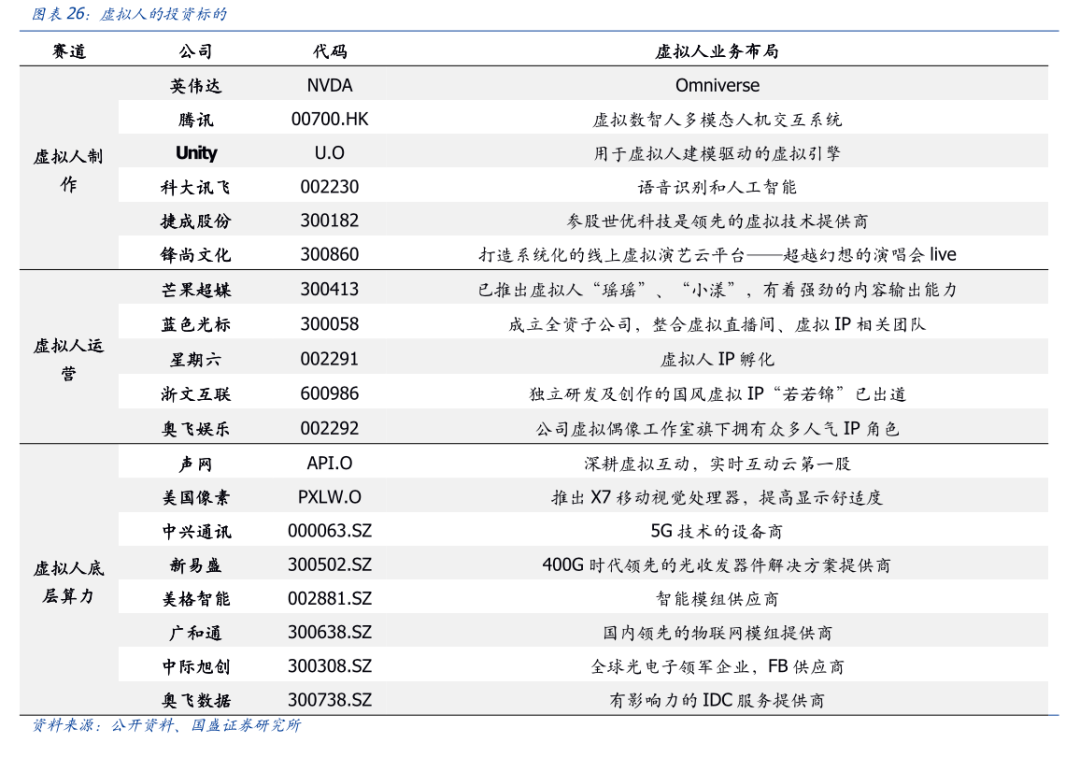Screen dimensions: 1080x757
Task: Click company name 奥飞数据
Action: pyautogui.click(x=196, y=701)
